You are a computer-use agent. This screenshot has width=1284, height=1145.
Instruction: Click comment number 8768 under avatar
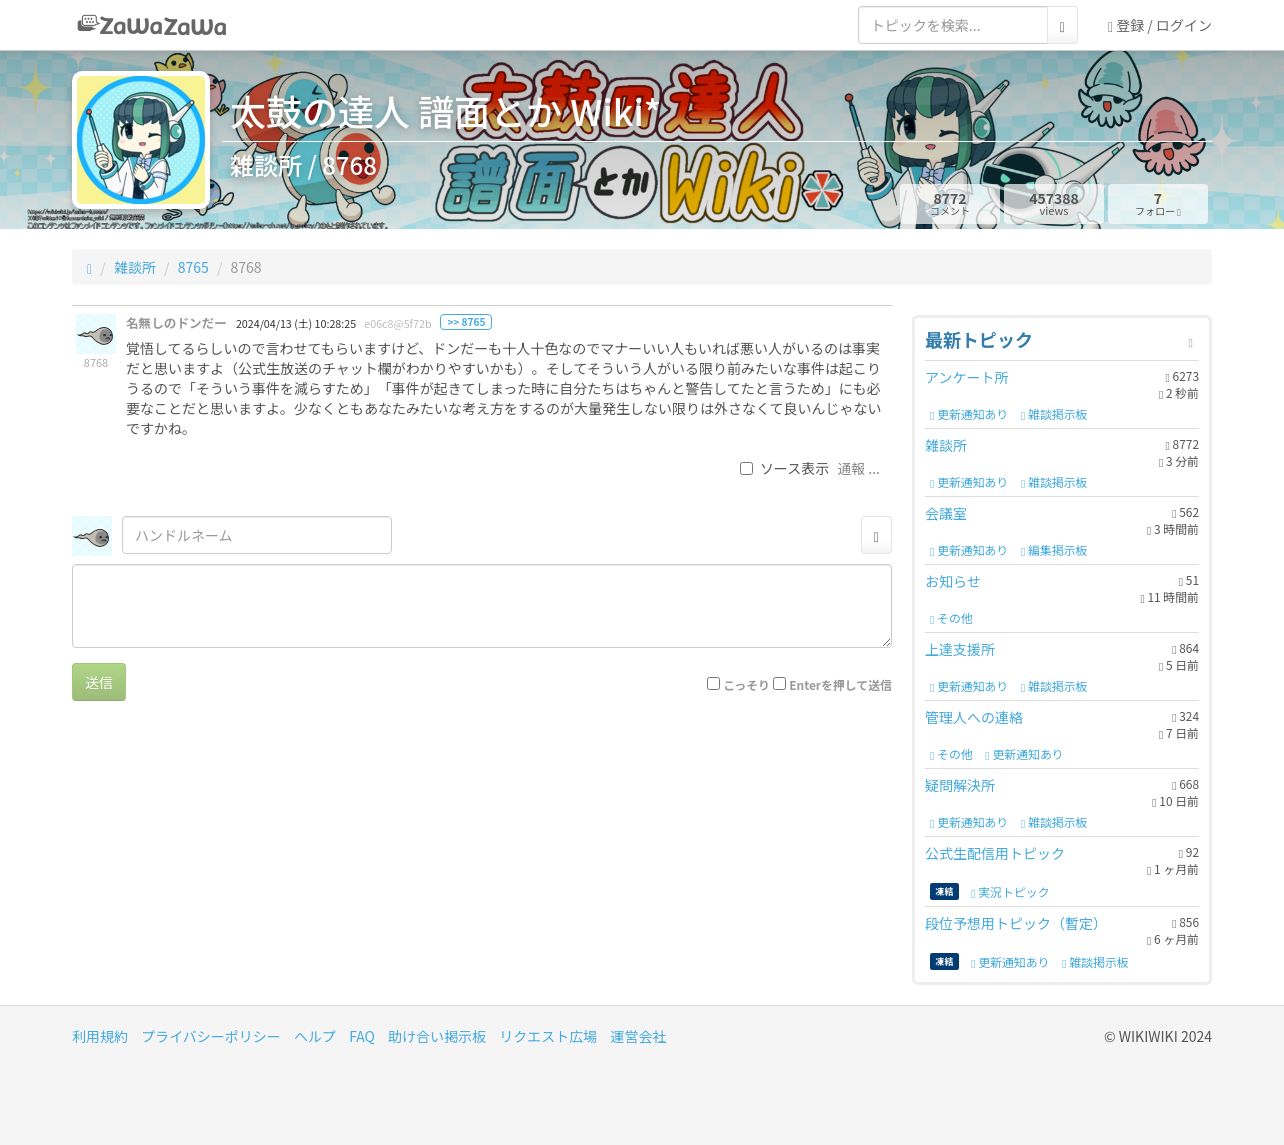(x=96, y=363)
